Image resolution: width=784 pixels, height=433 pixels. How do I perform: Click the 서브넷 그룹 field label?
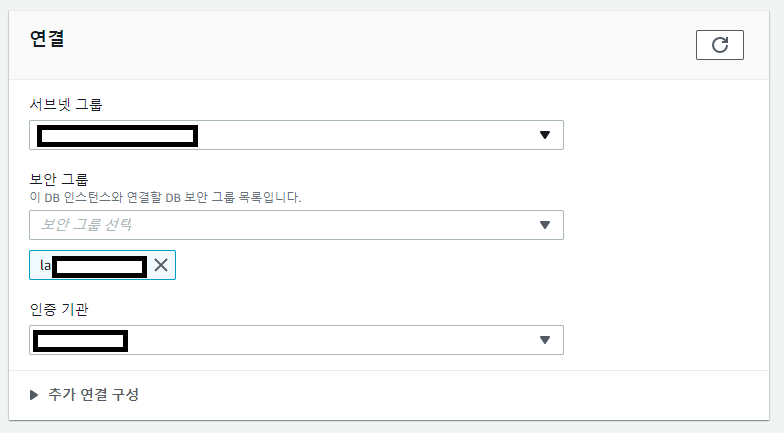(x=66, y=104)
